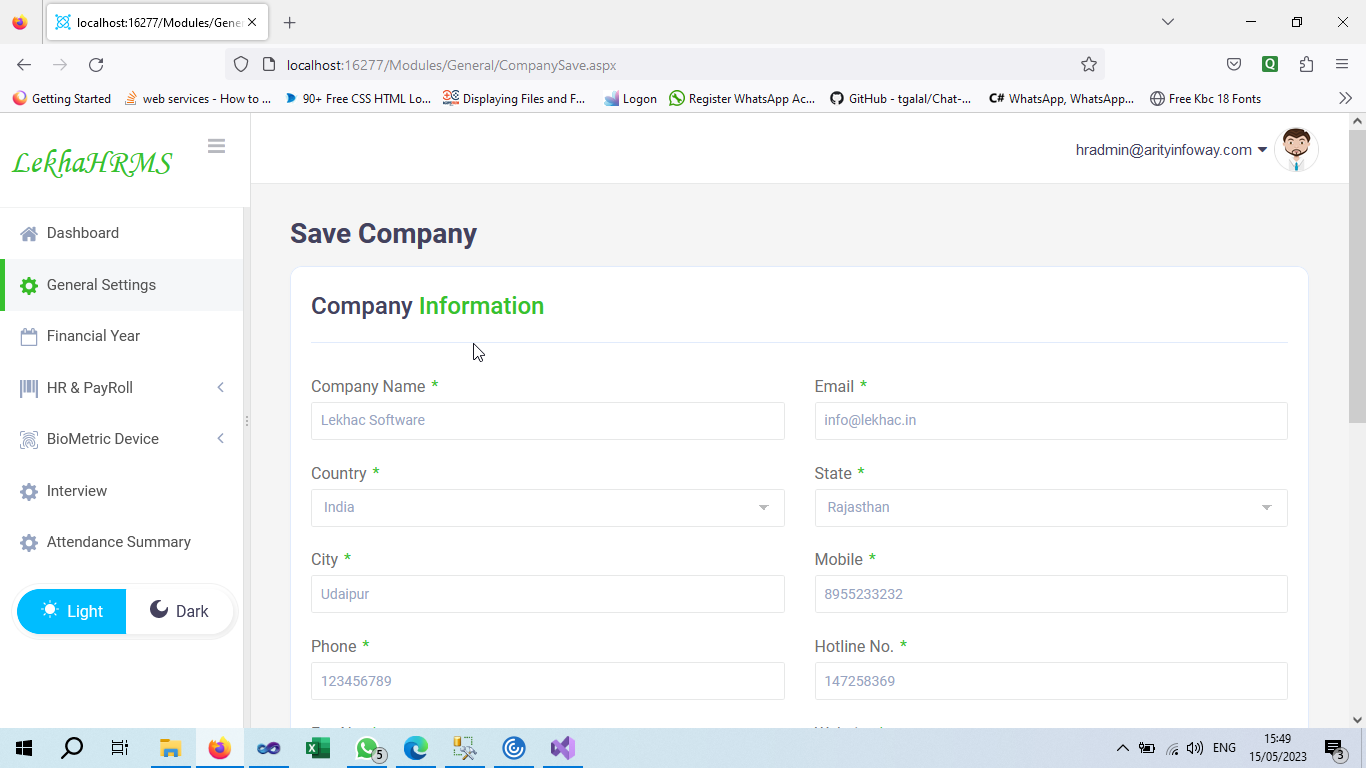Reload the page in Firefox
Viewport: 1366px width, 768px height.
96,65
